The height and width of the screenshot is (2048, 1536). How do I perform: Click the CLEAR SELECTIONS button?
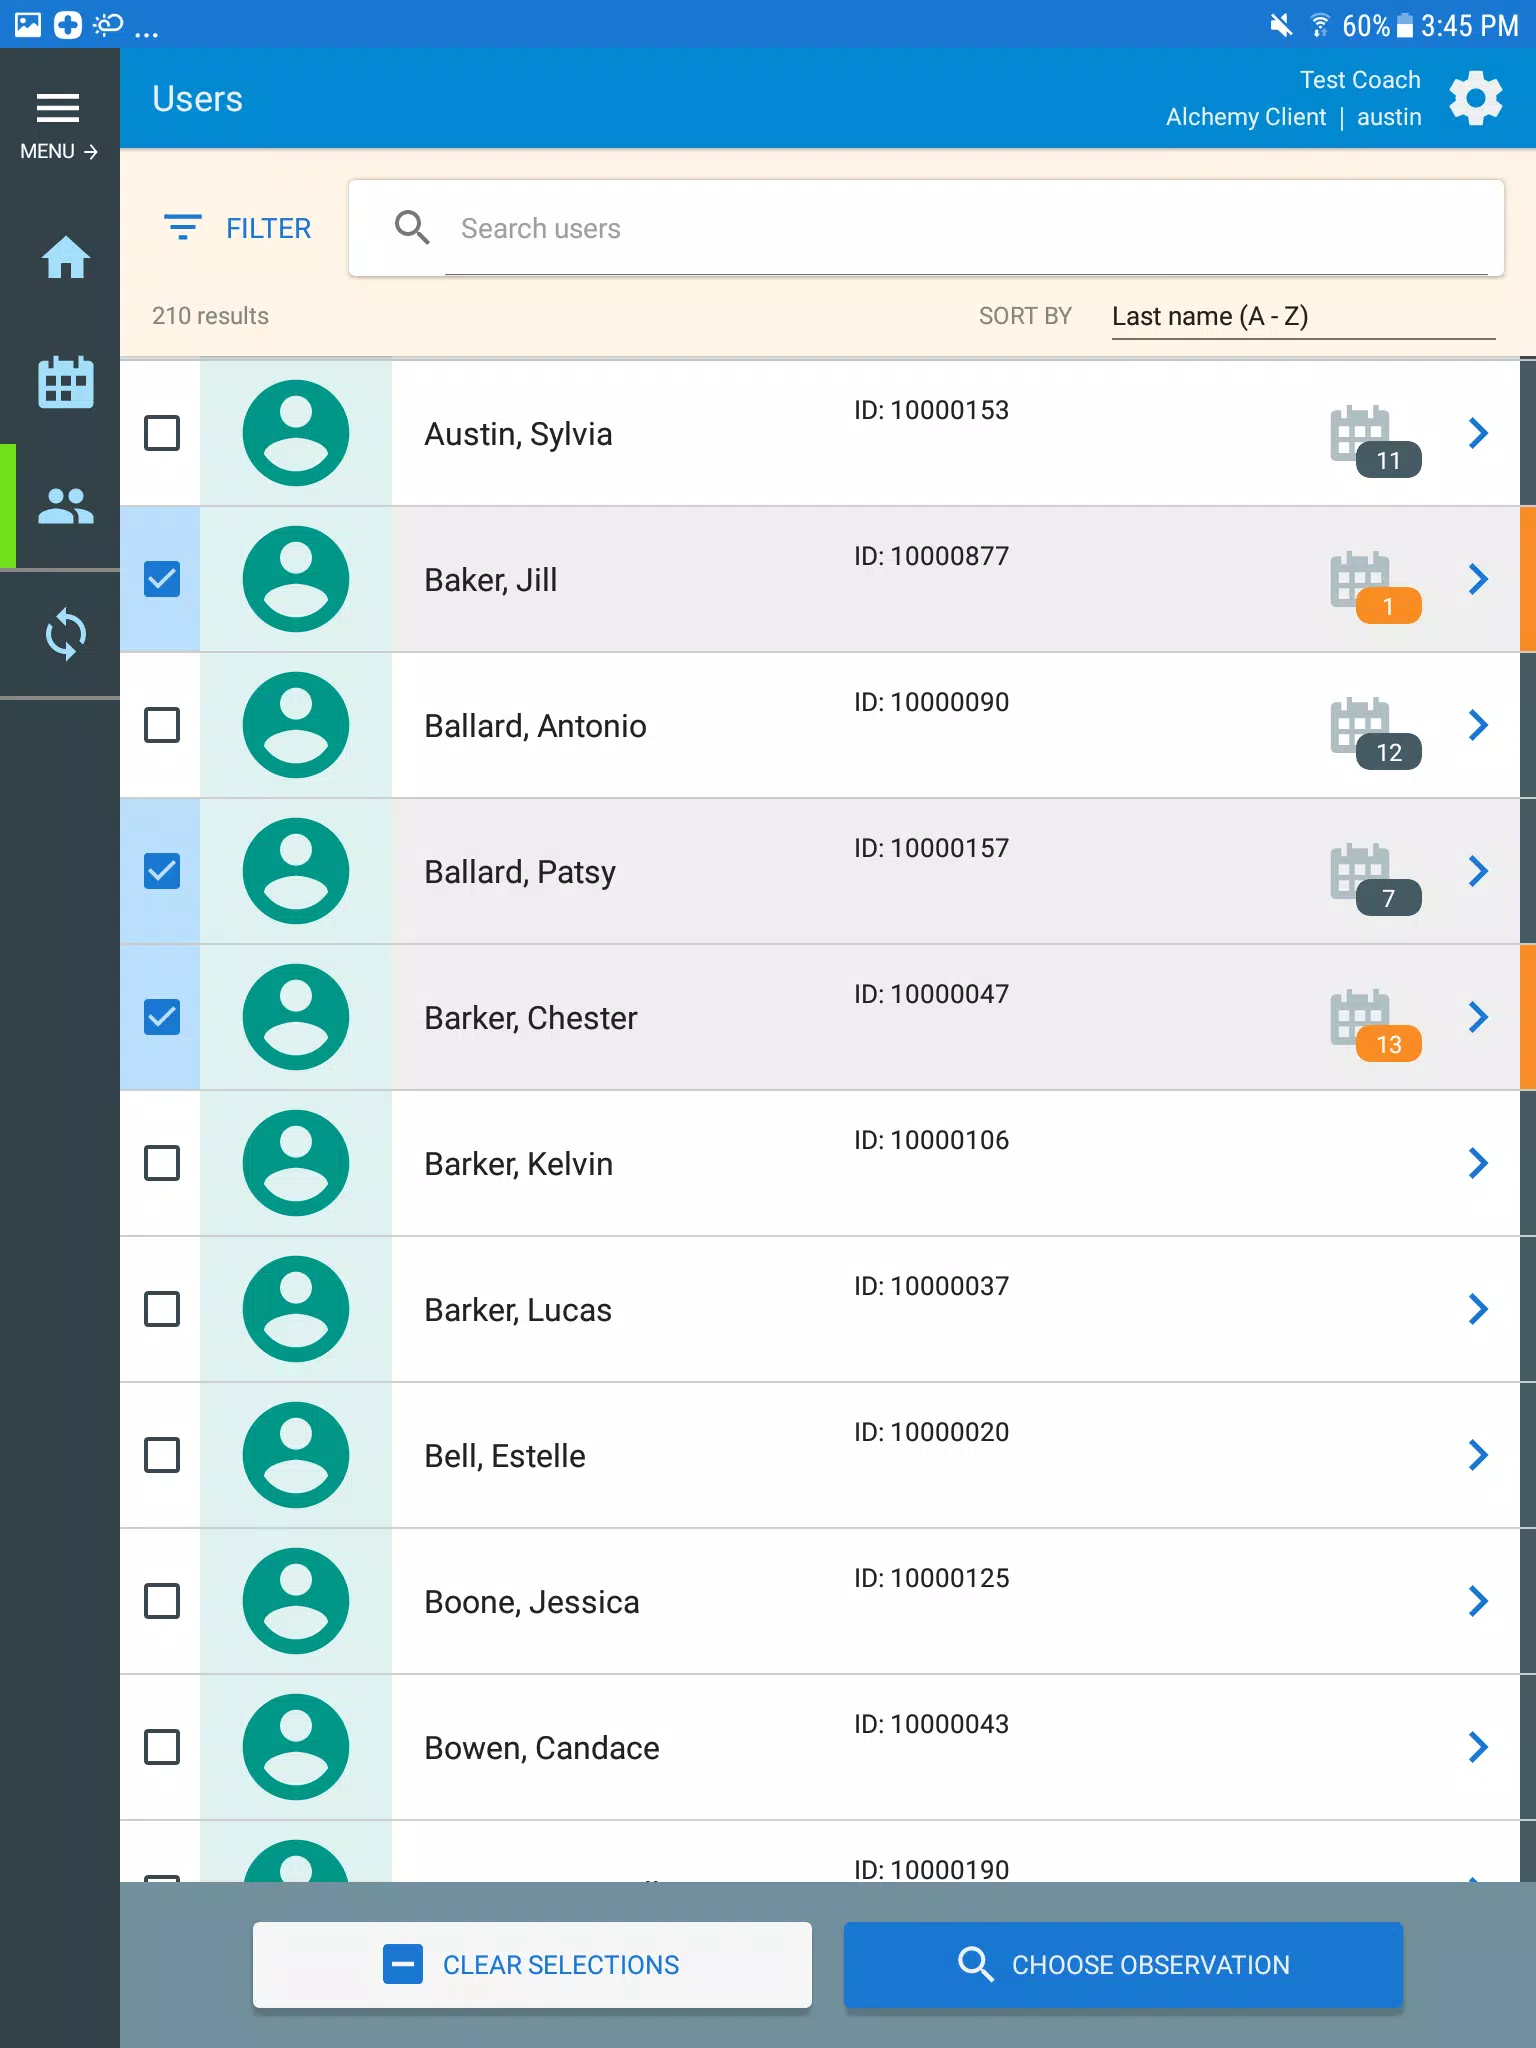(x=532, y=1965)
